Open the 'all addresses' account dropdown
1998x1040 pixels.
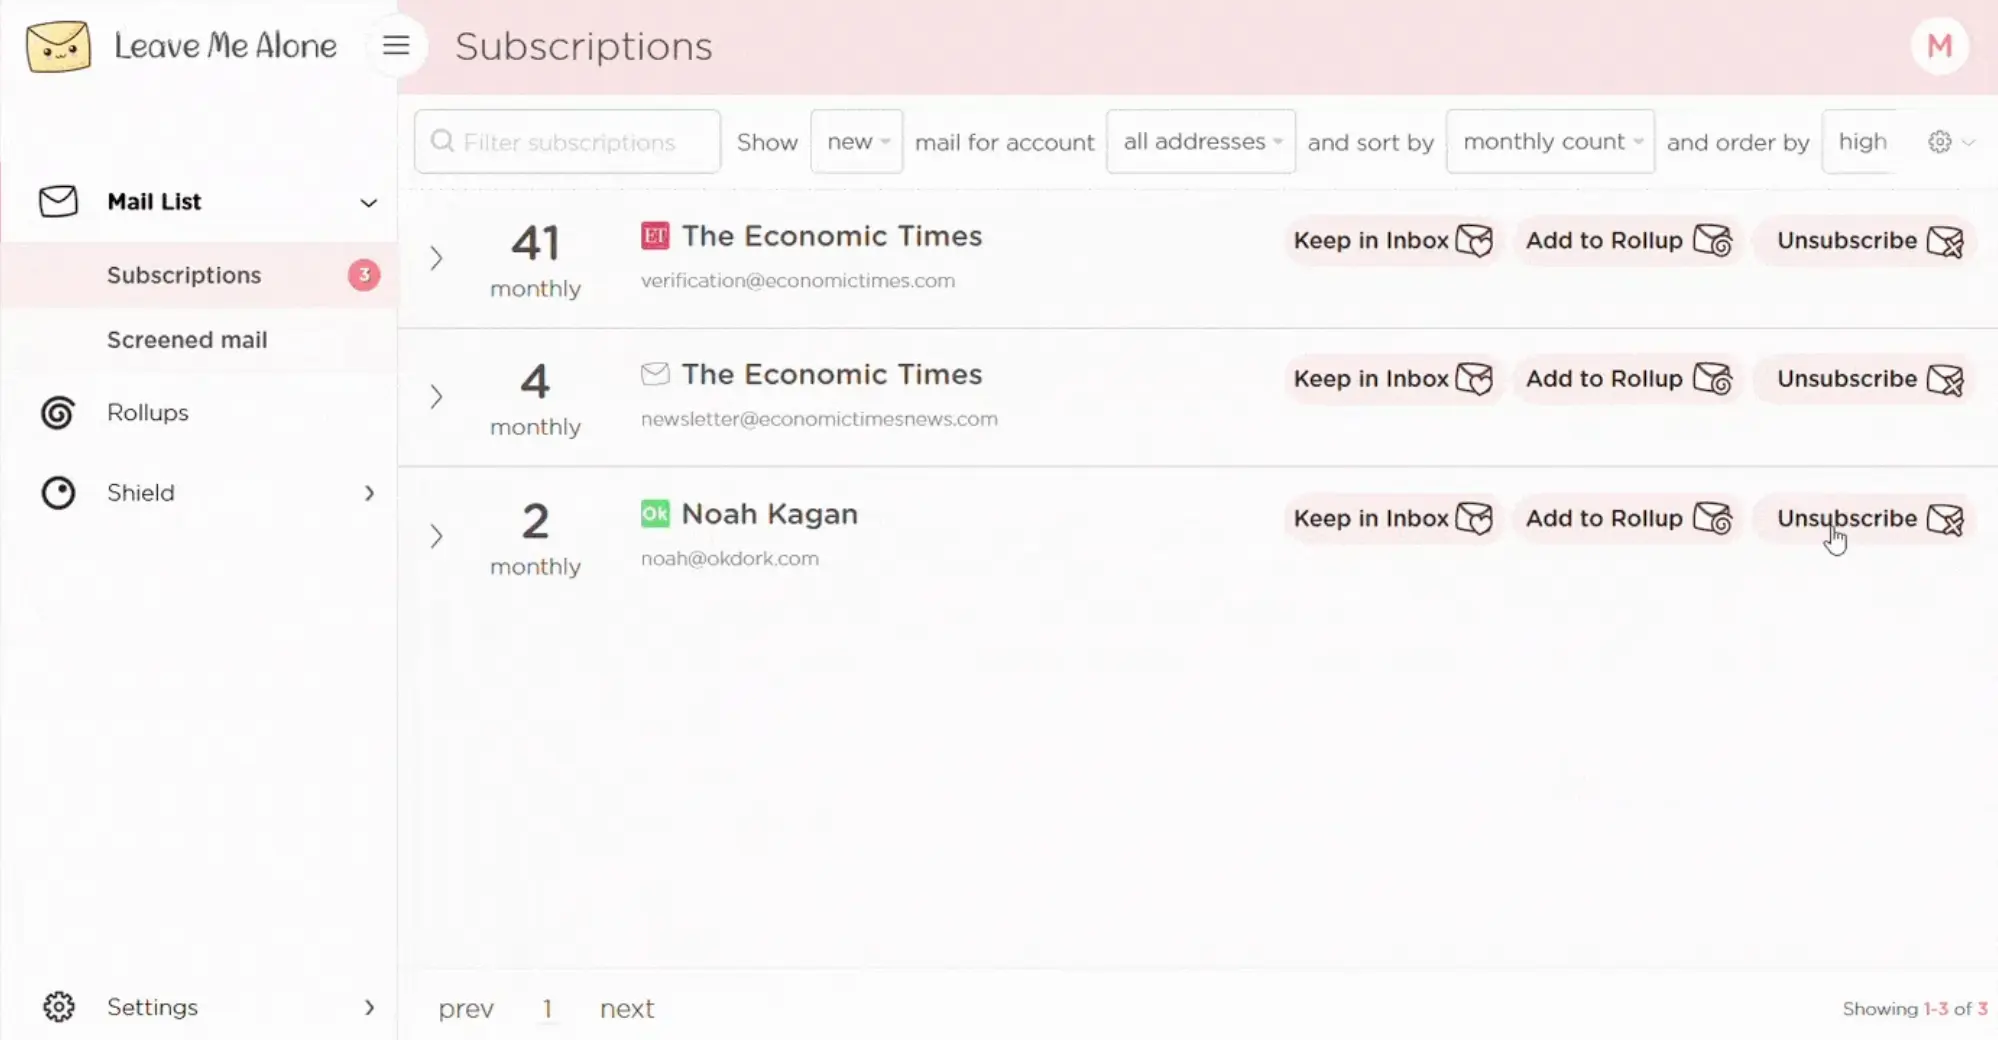(x=1200, y=142)
